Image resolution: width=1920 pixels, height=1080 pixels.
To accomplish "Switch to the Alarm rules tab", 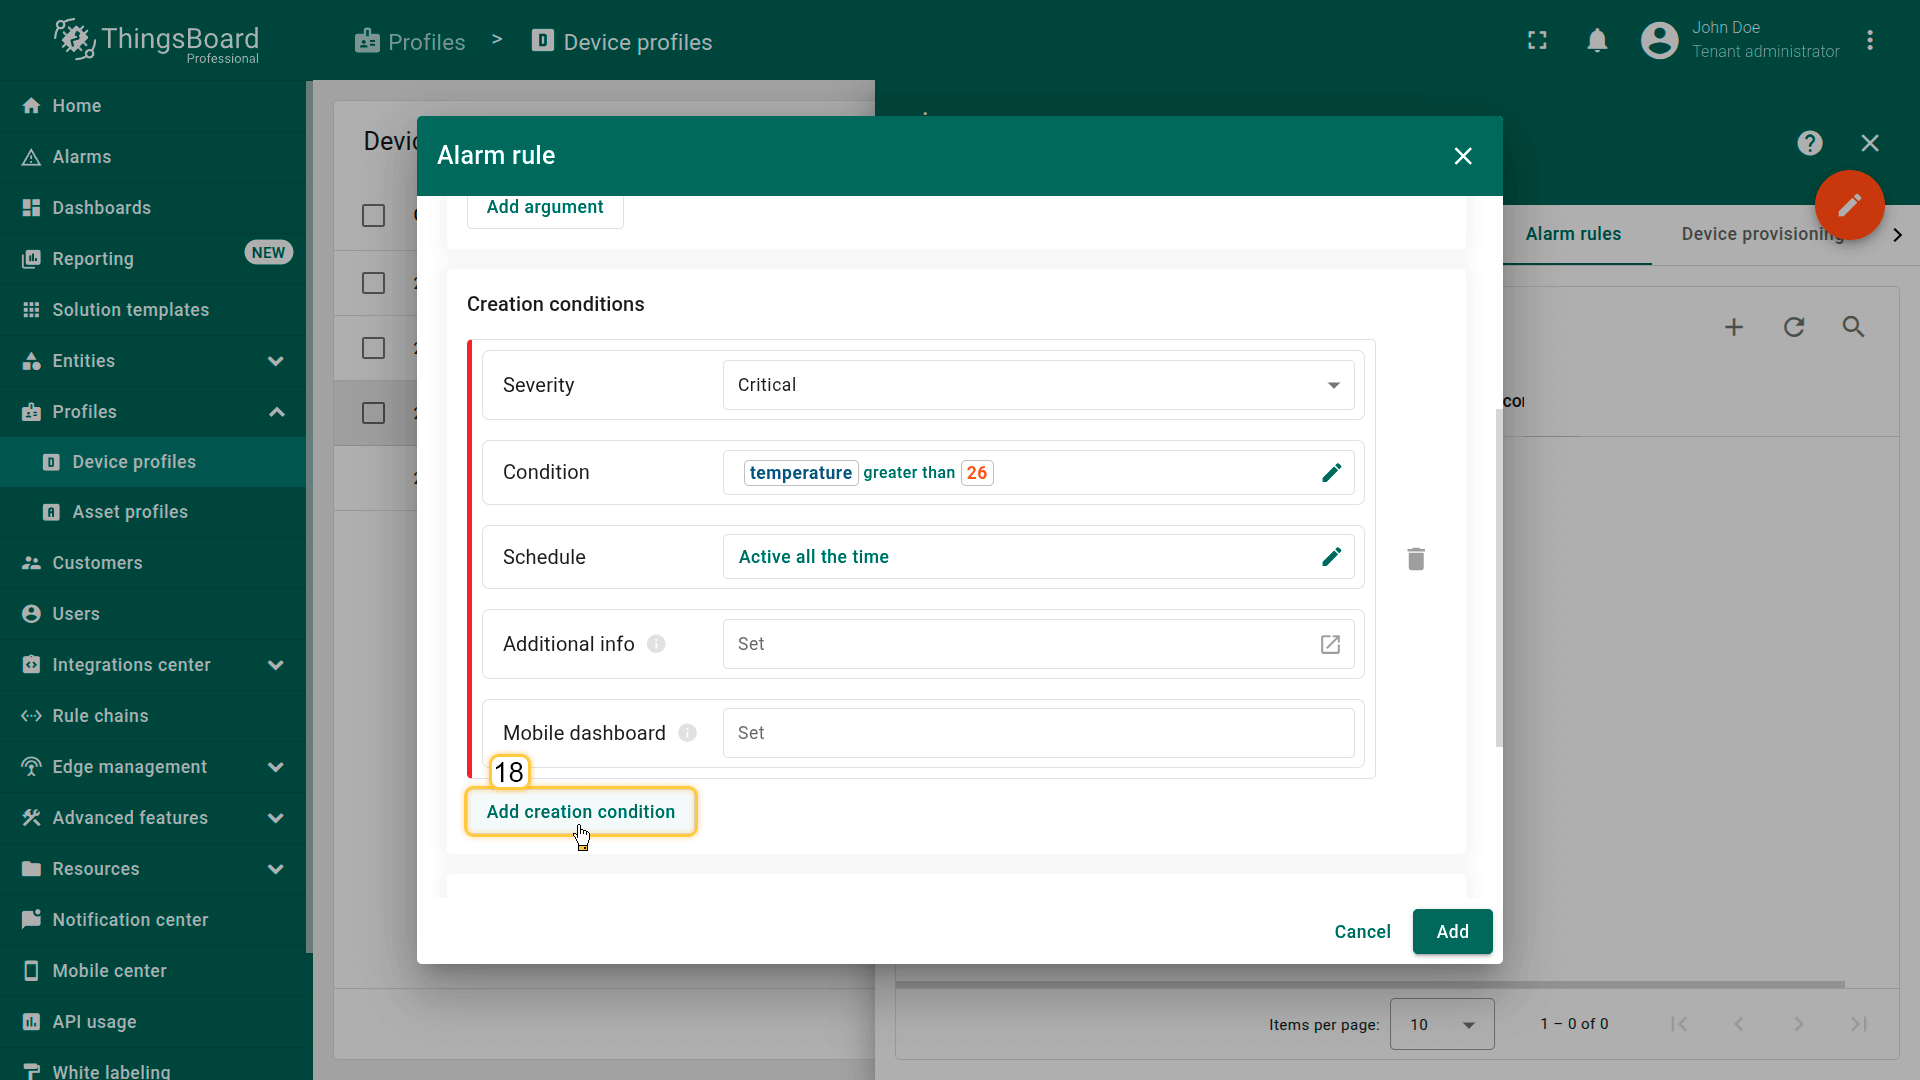I will click(x=1572, y=234).
